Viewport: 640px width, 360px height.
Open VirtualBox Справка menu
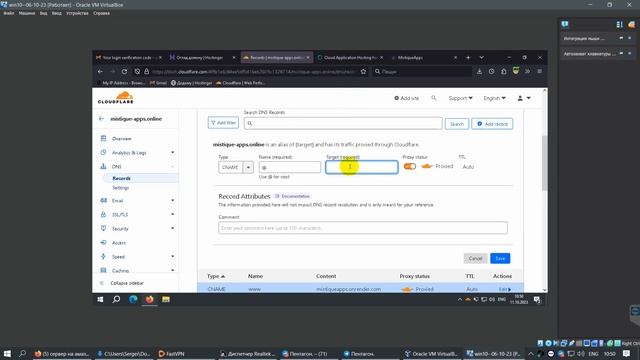point(101,13)
